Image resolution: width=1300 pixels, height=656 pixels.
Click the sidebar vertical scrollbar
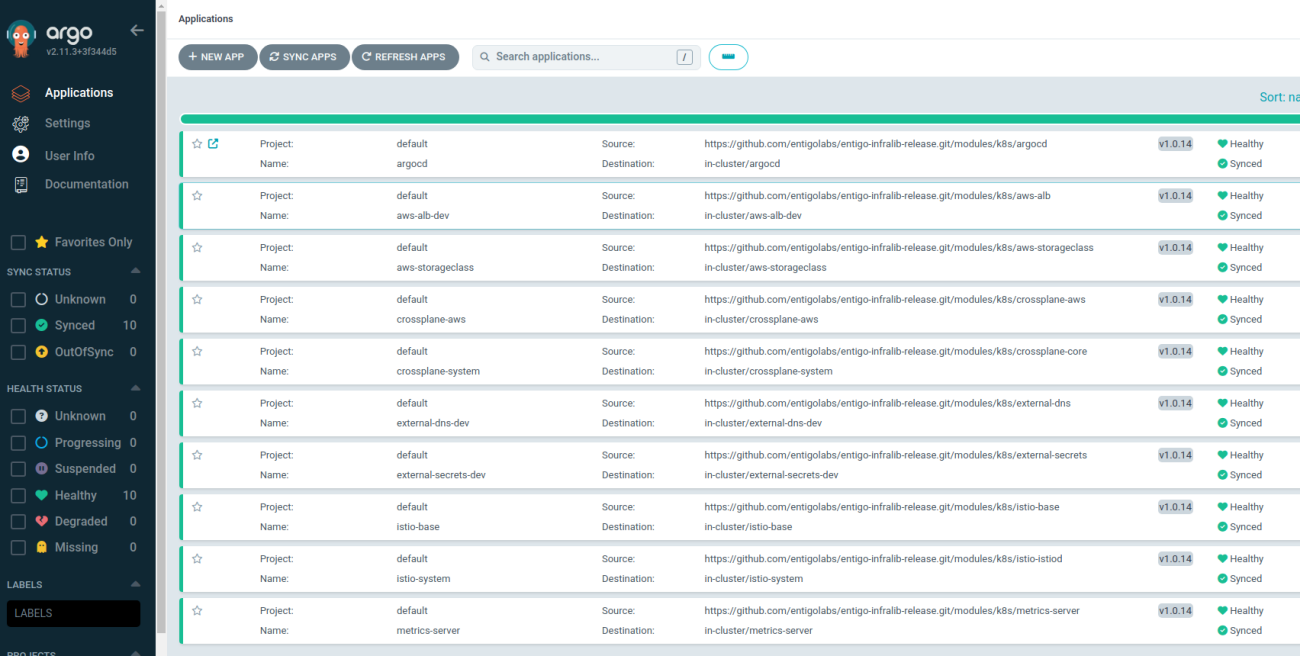pyautogui.click(x=160, y=320)
